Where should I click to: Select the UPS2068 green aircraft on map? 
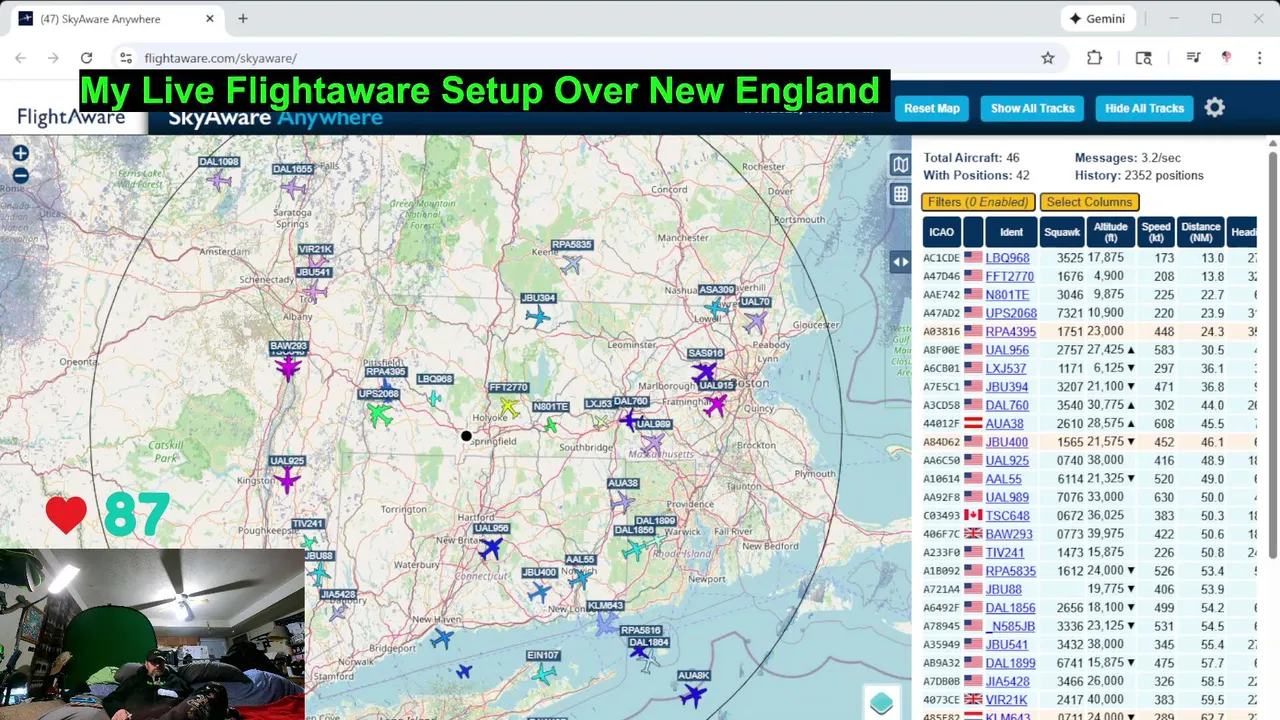(379, 414)
